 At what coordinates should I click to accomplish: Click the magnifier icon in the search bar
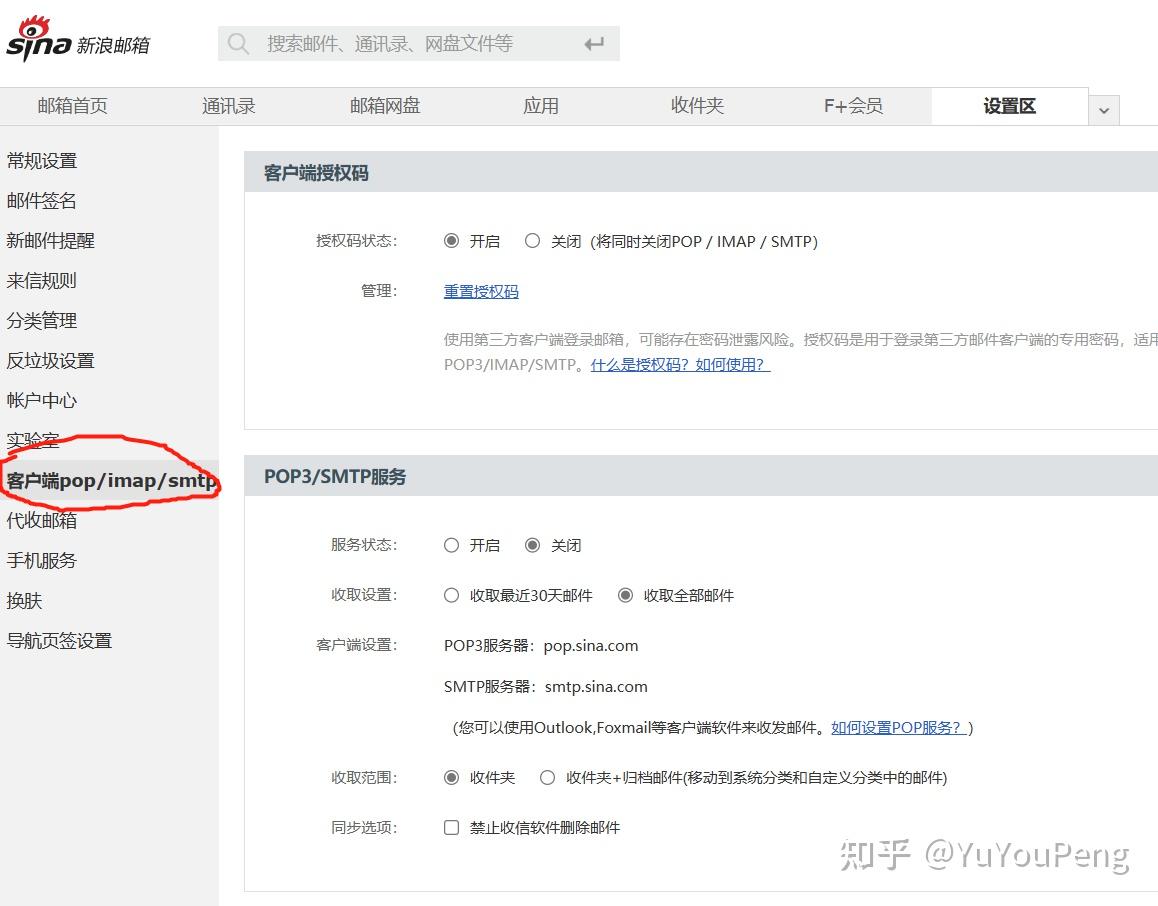238,43
